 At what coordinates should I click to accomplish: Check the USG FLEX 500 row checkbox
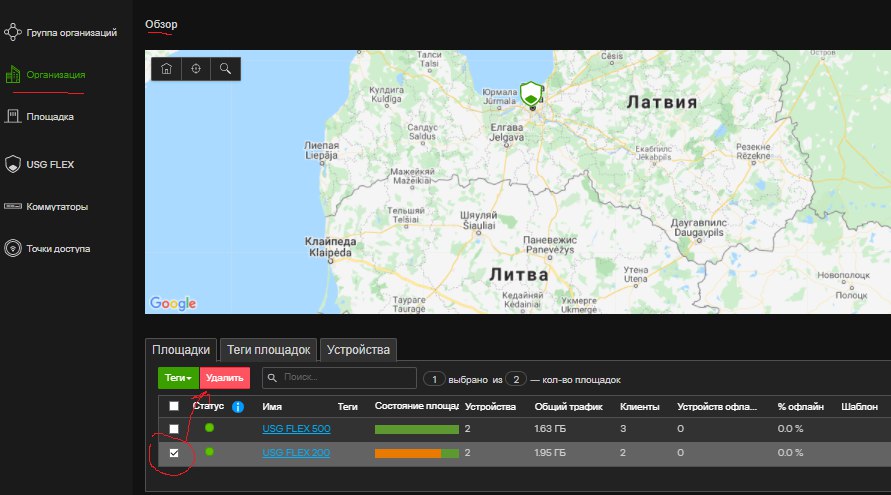174,429
